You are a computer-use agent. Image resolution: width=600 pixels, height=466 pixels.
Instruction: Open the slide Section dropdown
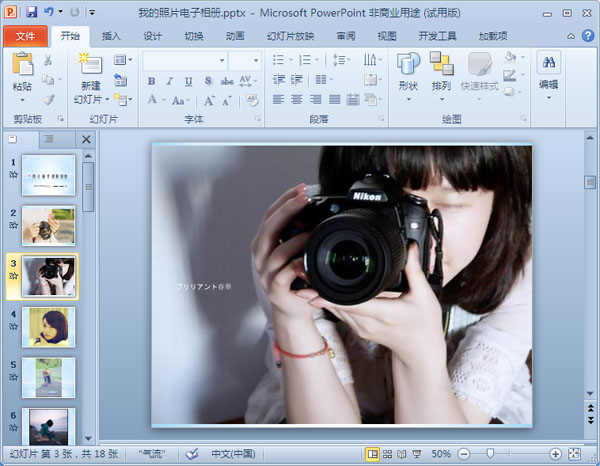pyautogui.click(x=123, y=100)
